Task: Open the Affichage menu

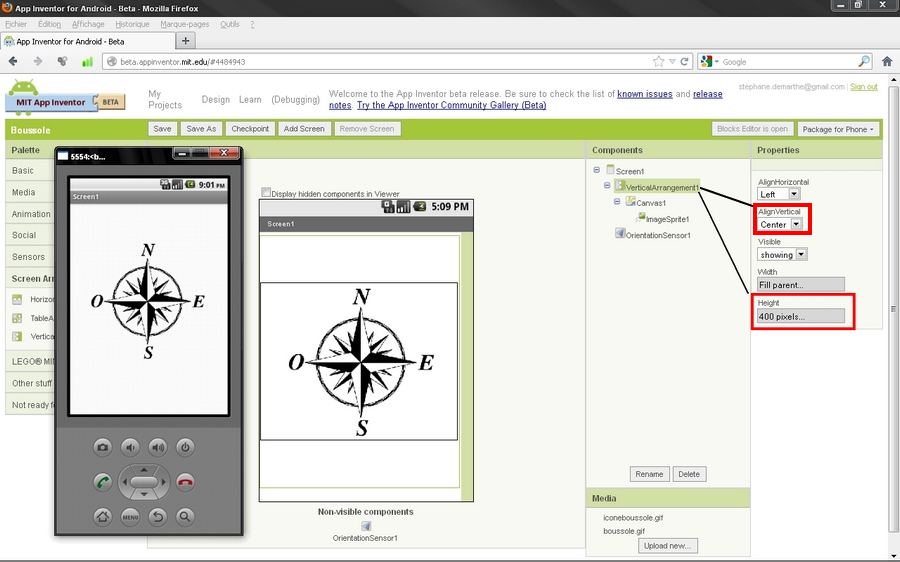Action: pyautogui.click(x=88, y=24)
